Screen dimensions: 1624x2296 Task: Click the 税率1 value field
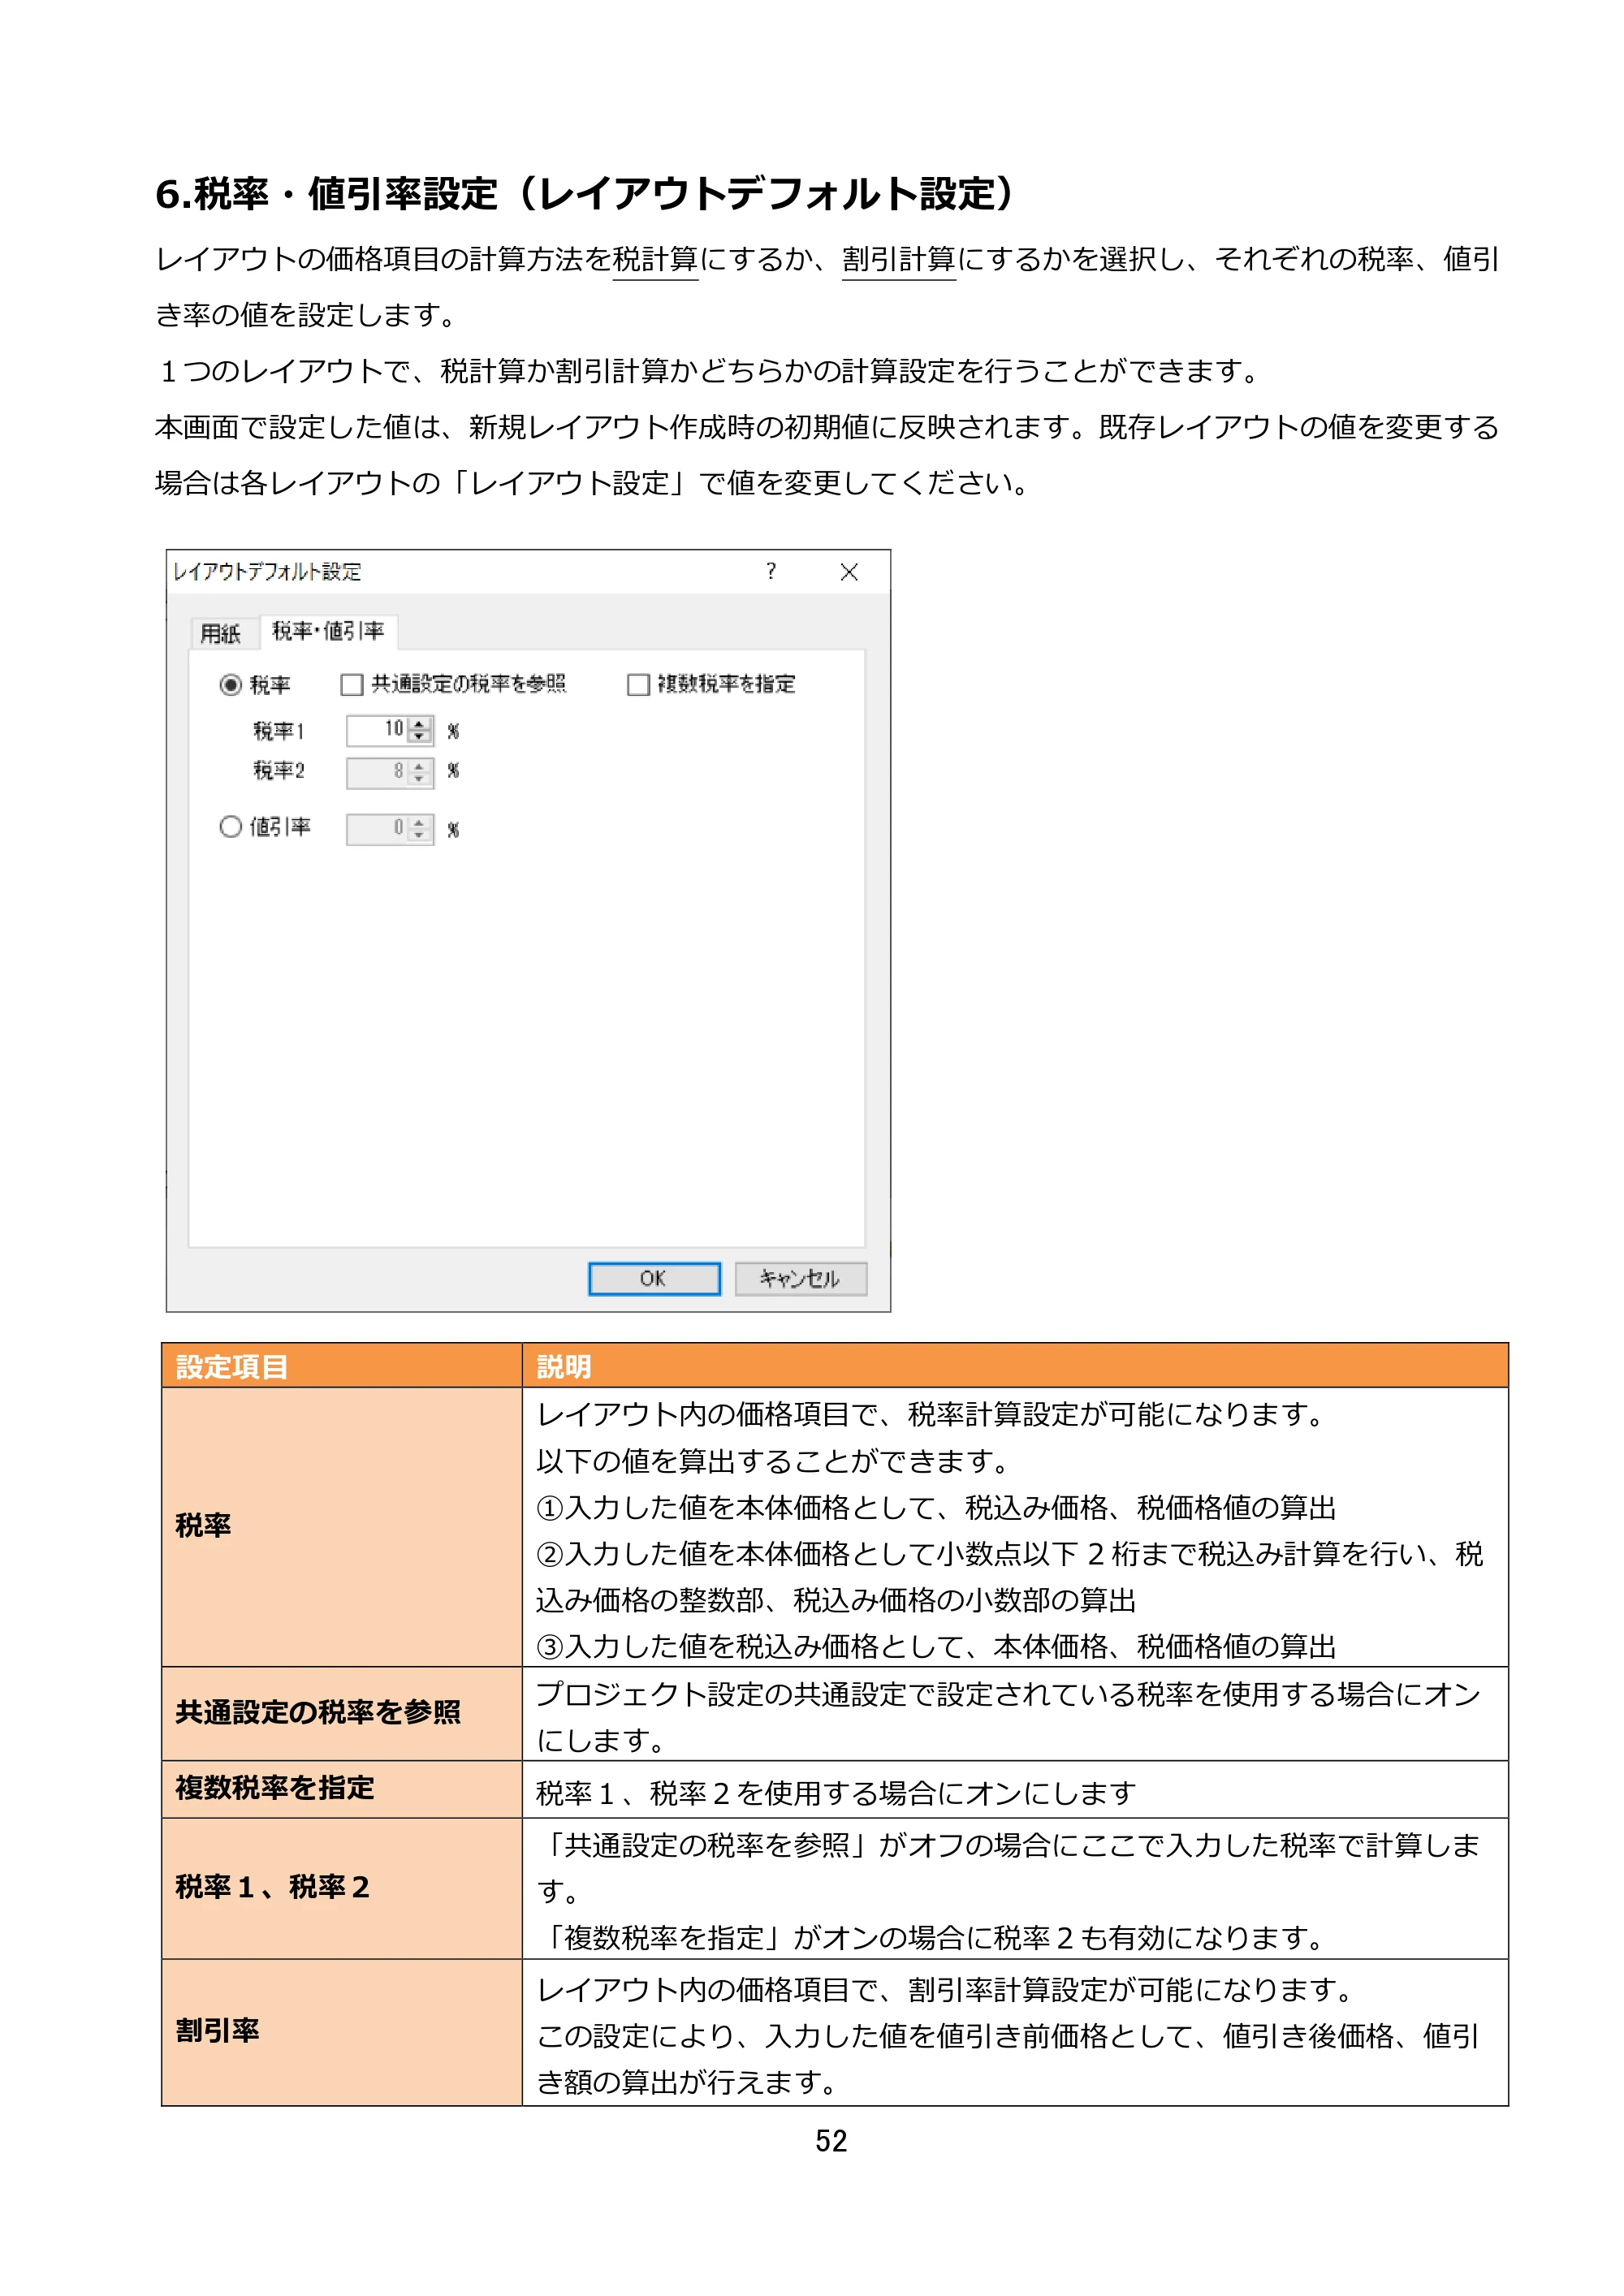[377, 730]
